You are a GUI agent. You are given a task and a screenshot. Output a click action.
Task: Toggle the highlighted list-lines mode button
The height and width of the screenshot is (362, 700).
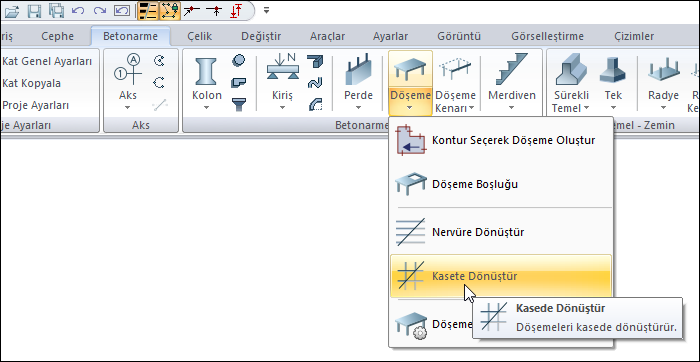(x=148, y=11)
